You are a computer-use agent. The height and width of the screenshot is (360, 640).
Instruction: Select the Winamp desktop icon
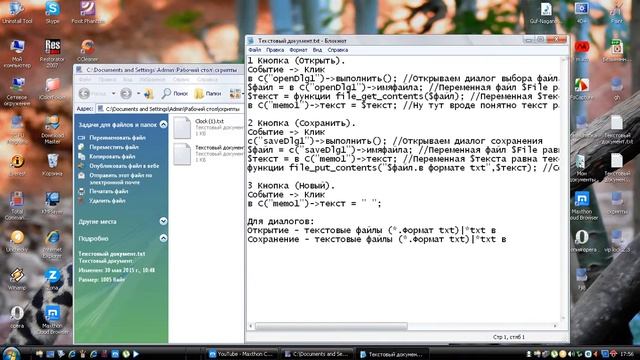click(17, 278)
